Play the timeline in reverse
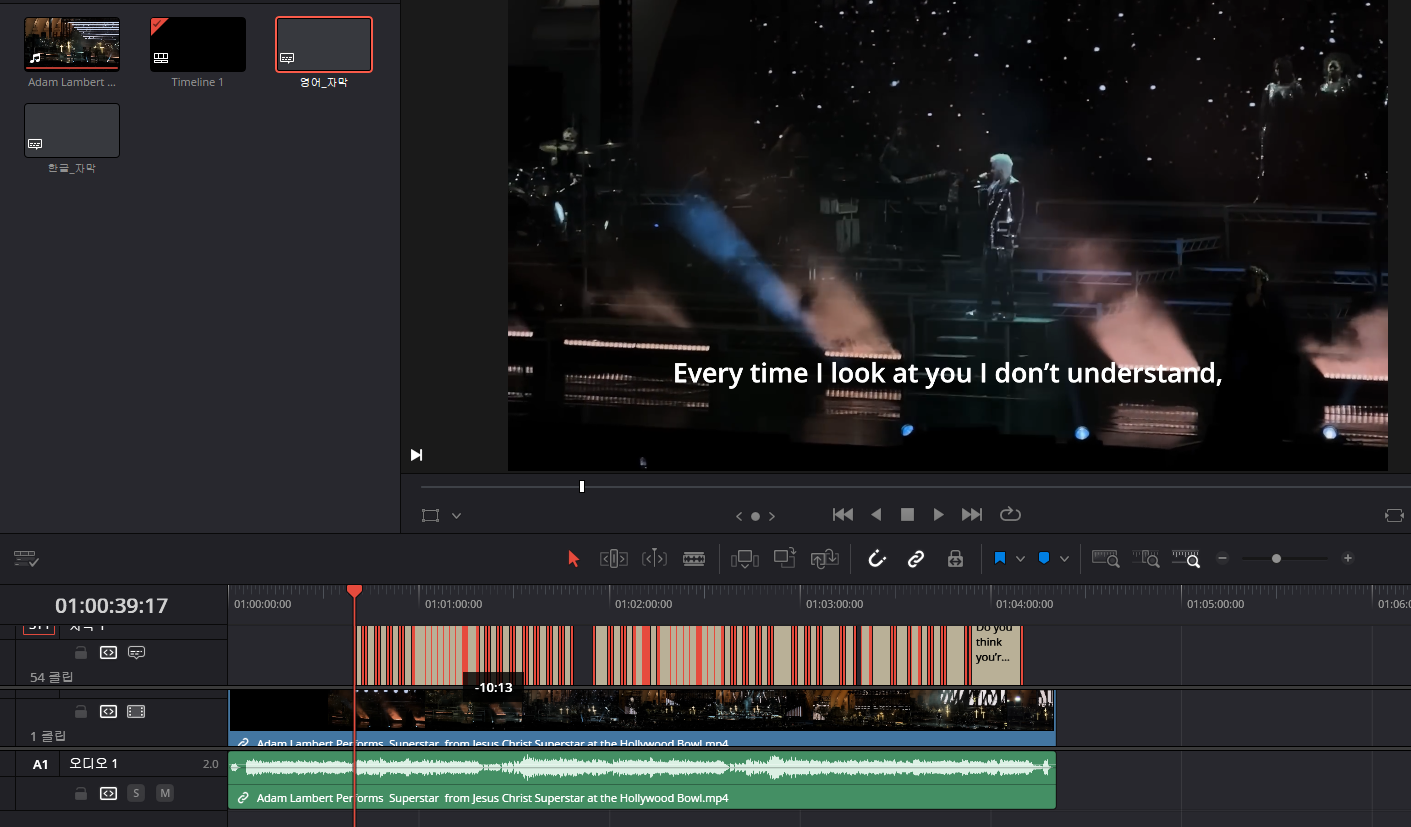Viewport: 1411px width, 827px height. pos(876,514)
